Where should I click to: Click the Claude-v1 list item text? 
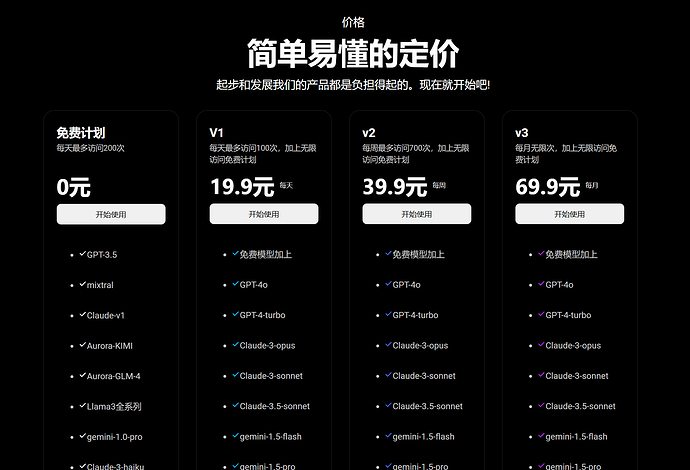(x=106, y=316)
